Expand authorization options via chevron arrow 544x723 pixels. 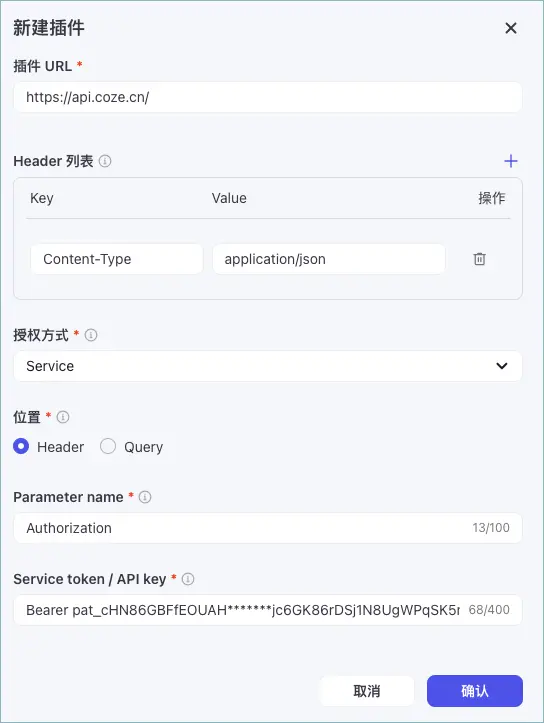pyautogui.click(x=502, y=366)
